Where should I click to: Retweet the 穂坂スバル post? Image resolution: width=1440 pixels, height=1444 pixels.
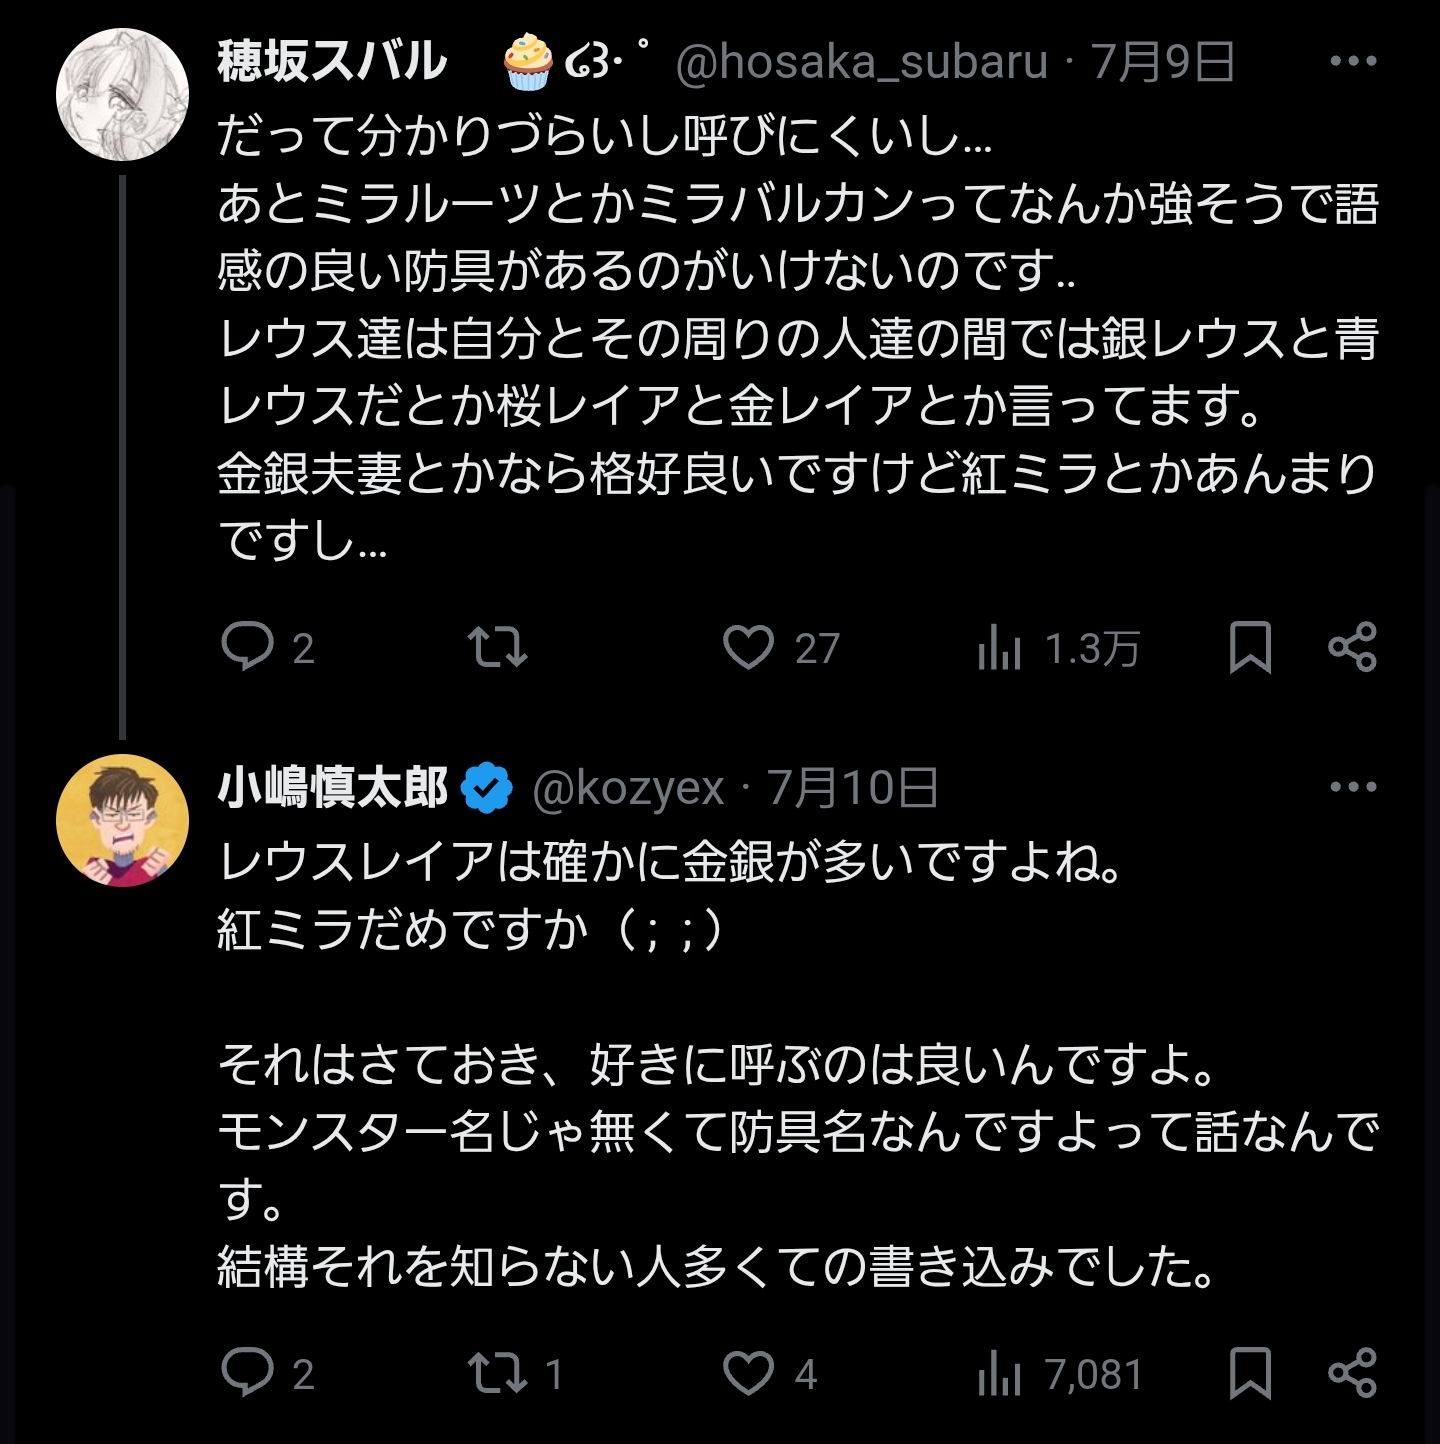coord(498,647)
